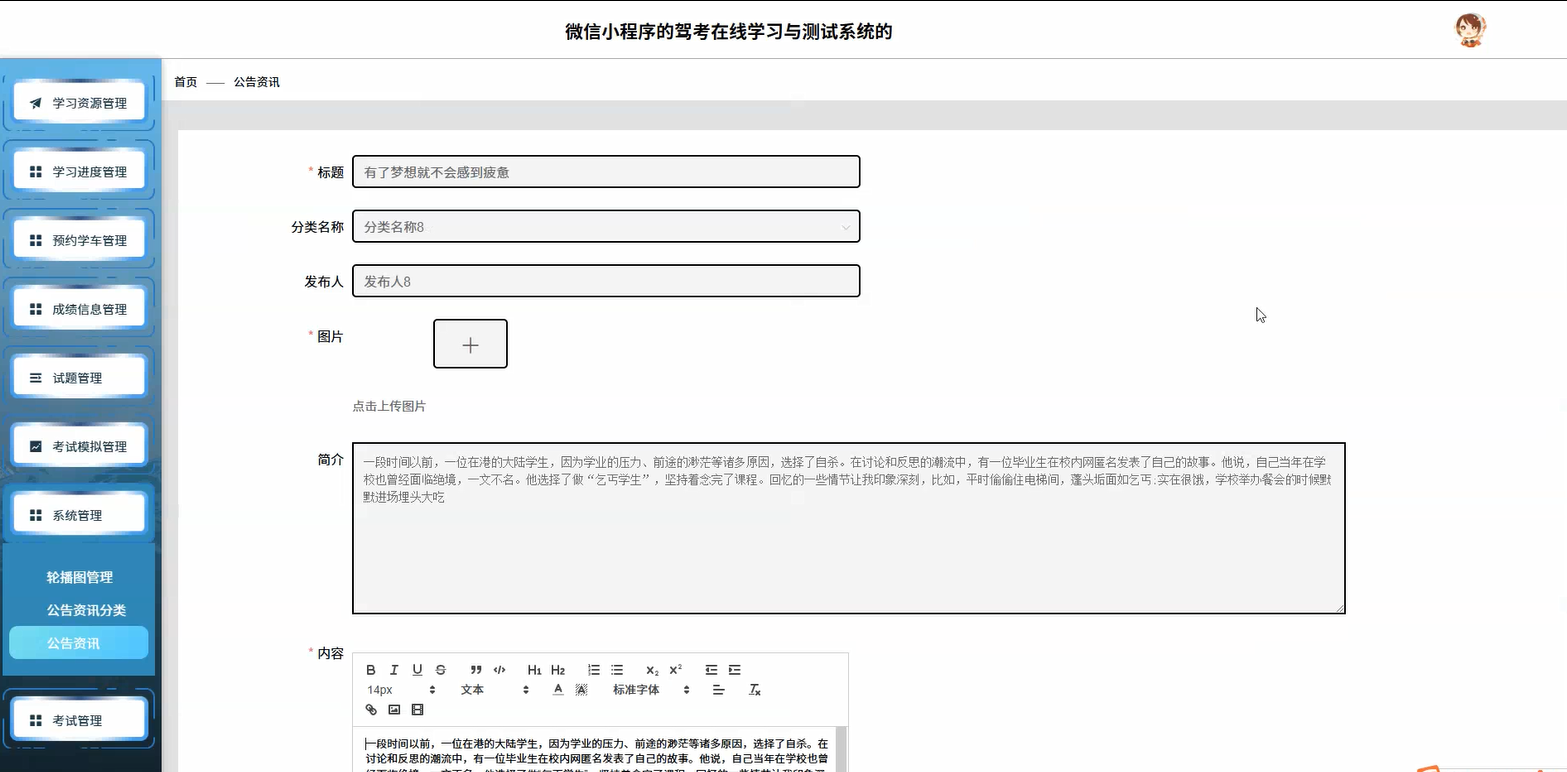Click the plus box to upload image
Screen dimensions: 1567x772
coord(470,344)
